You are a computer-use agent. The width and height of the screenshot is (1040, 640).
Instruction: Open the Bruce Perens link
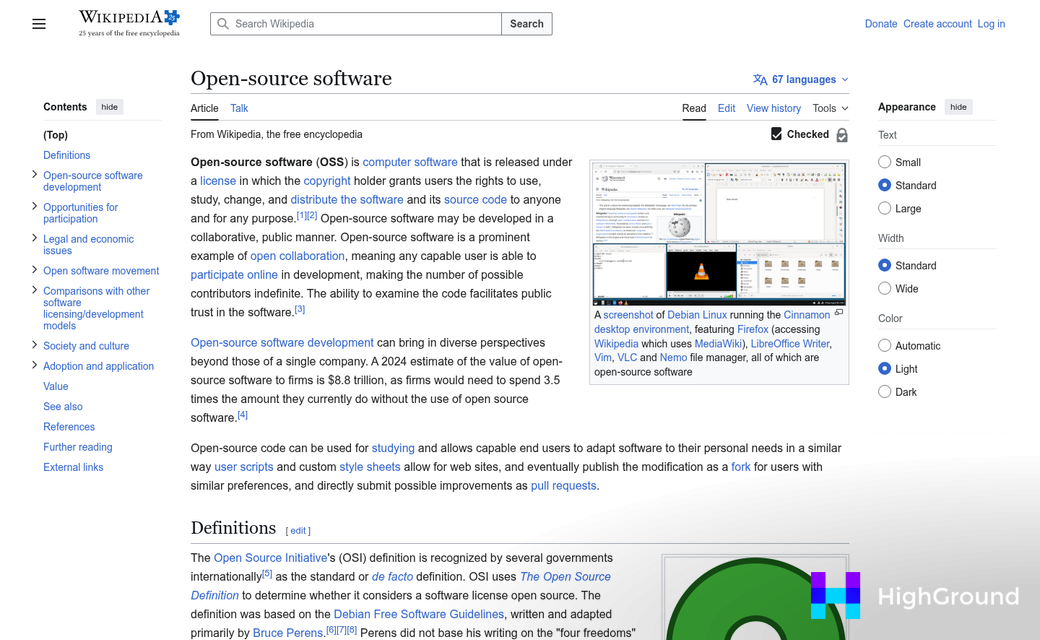[287, 633]
